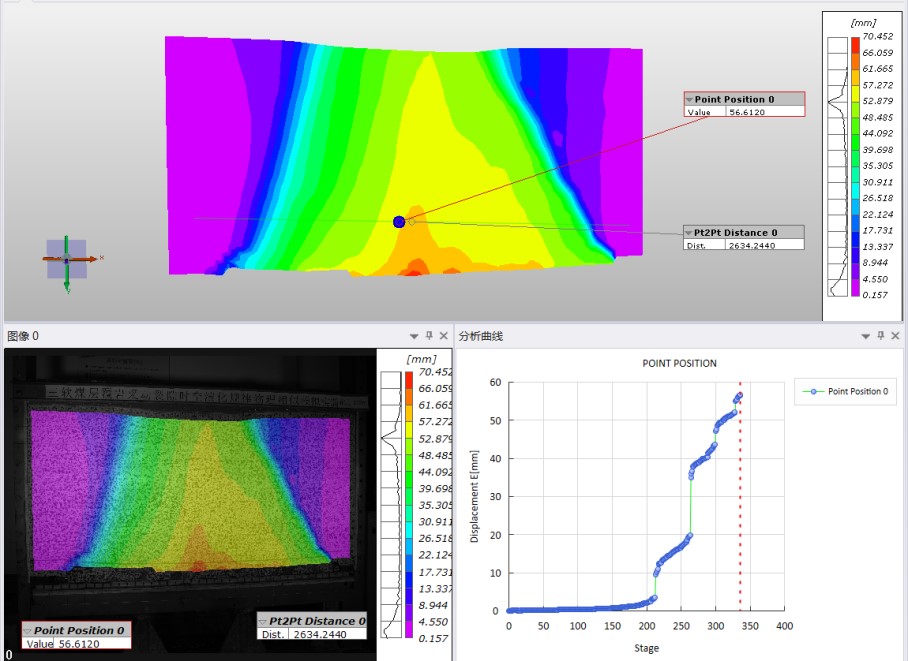Select the blue point marker on the 3D map
Screen dimensions: 908x661
pos(399,222)
